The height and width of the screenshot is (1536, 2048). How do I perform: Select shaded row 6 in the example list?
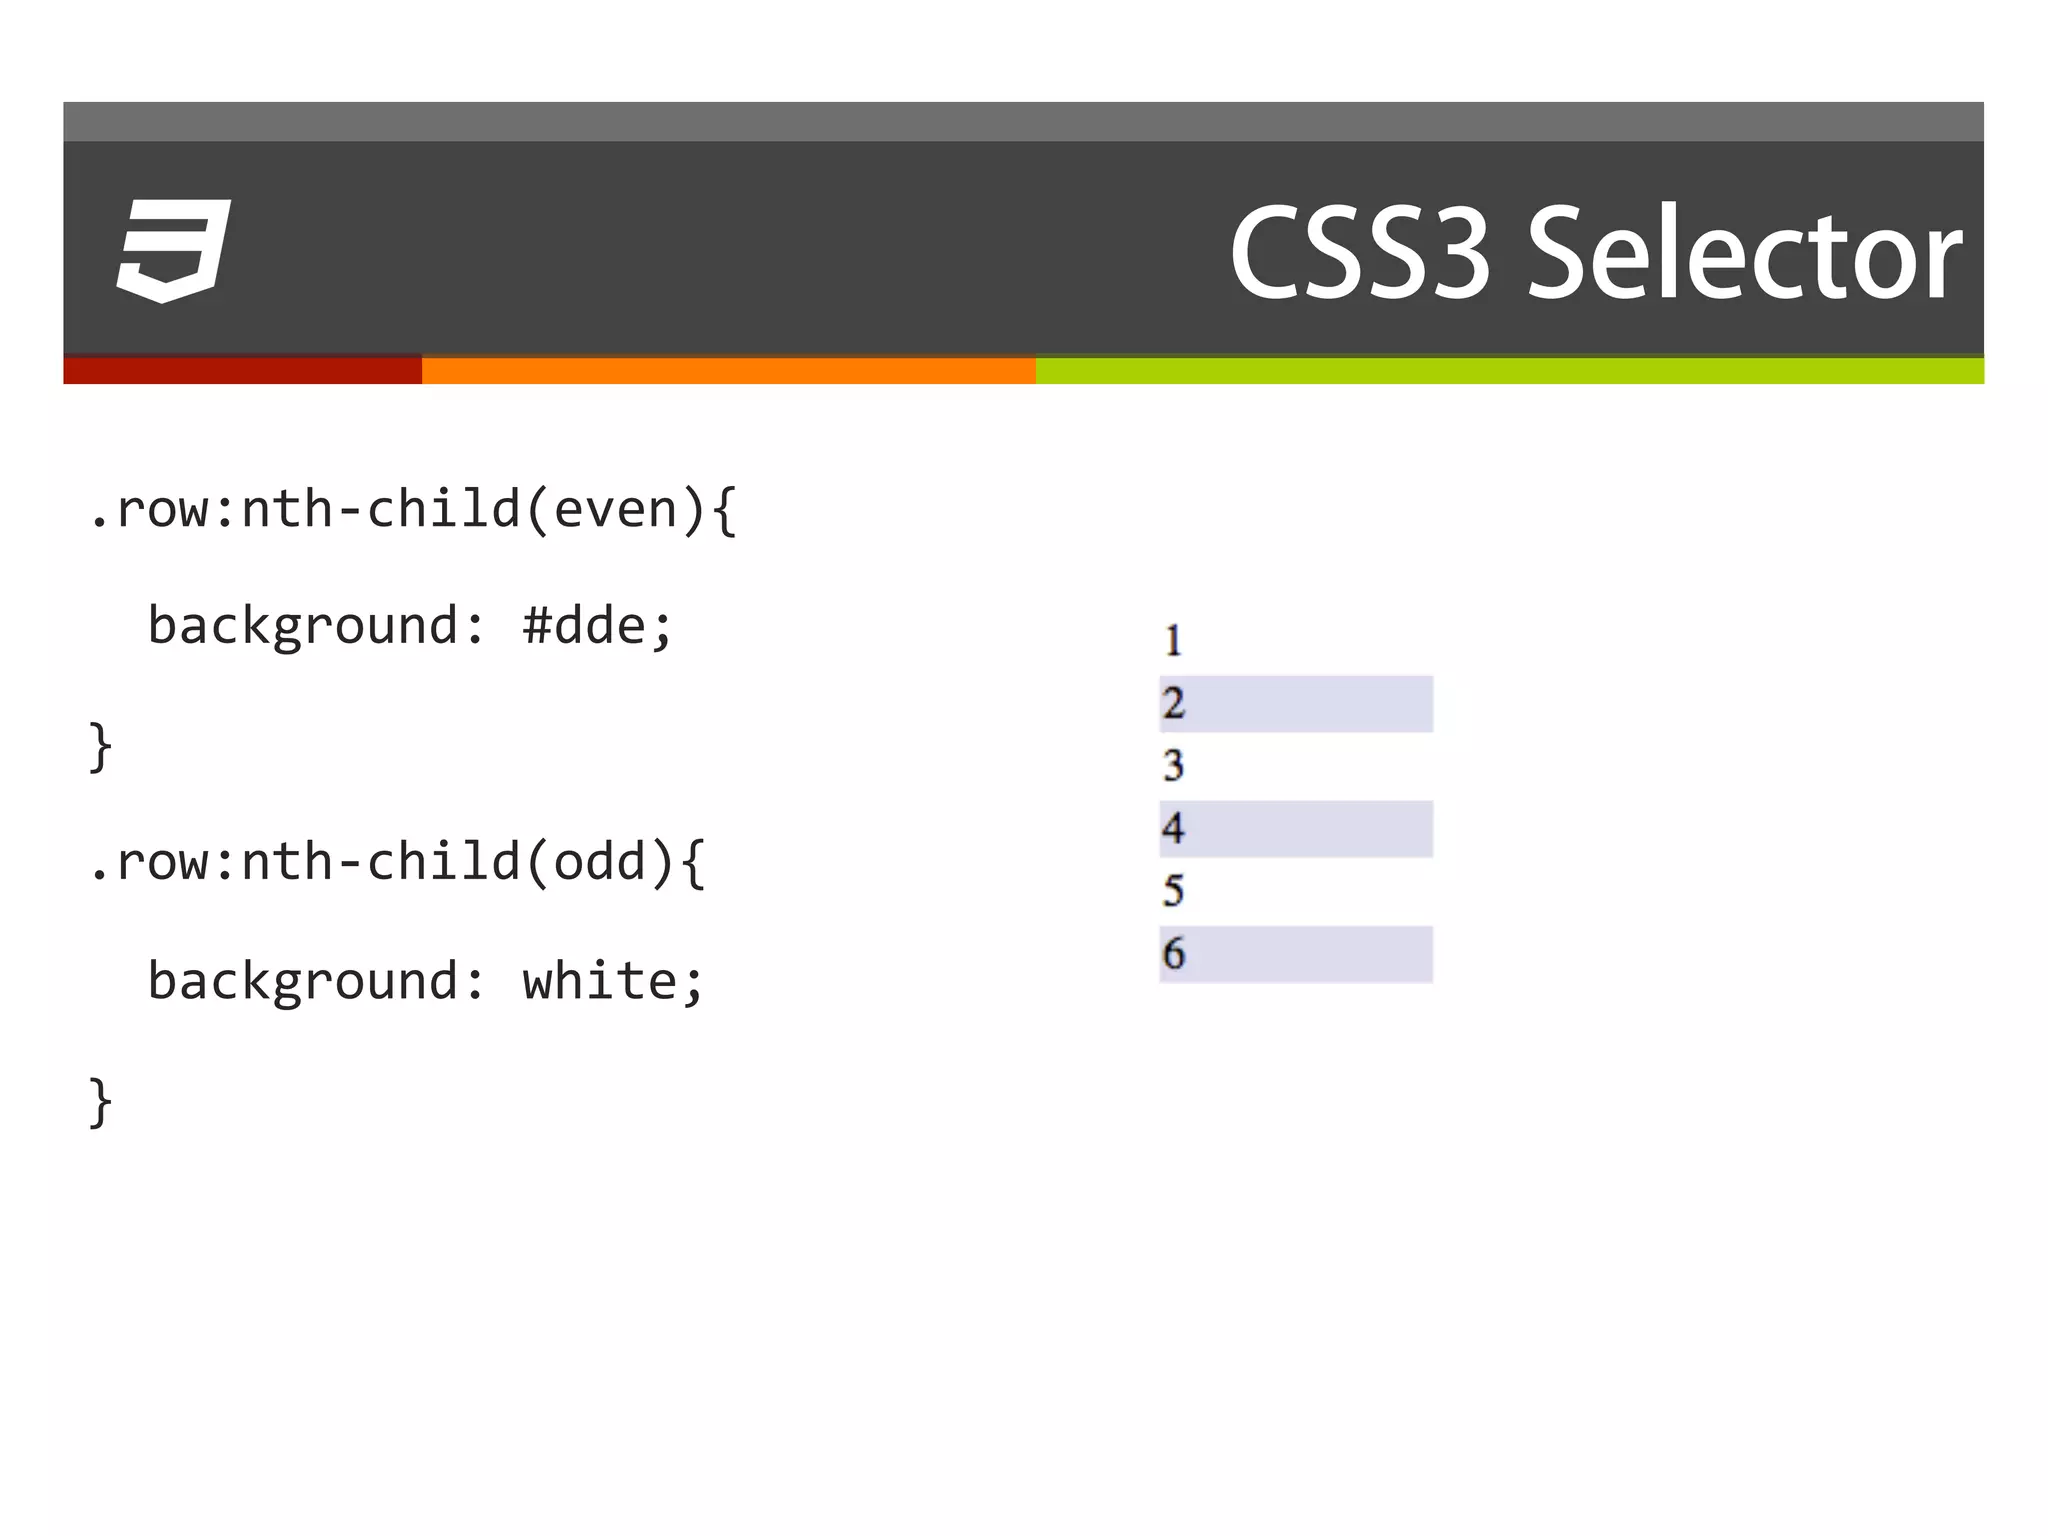[x=1295, y=954]
